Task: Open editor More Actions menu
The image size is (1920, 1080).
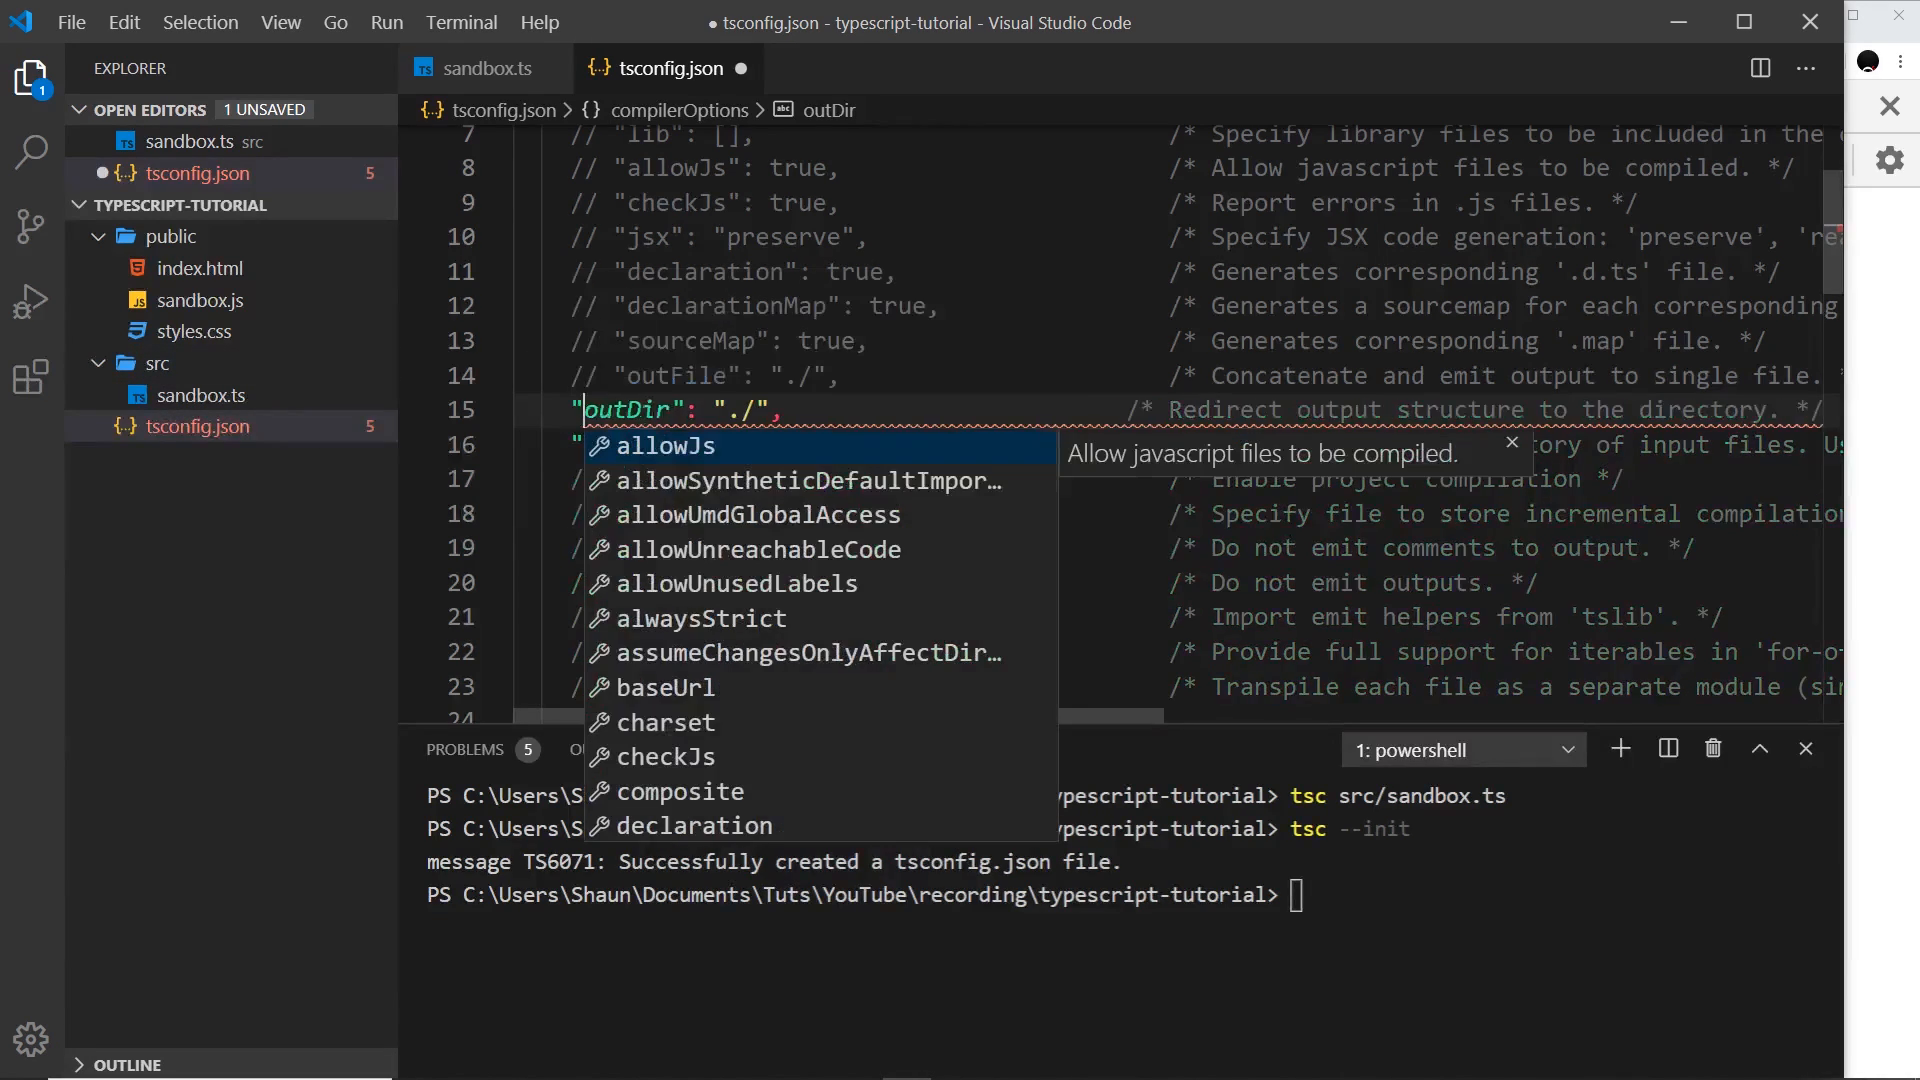Action: point(1806,68)
